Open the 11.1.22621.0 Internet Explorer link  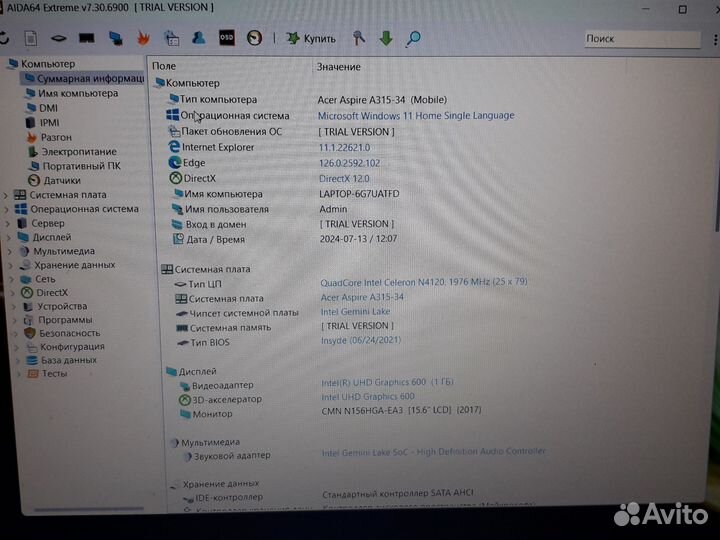[344, 147]
